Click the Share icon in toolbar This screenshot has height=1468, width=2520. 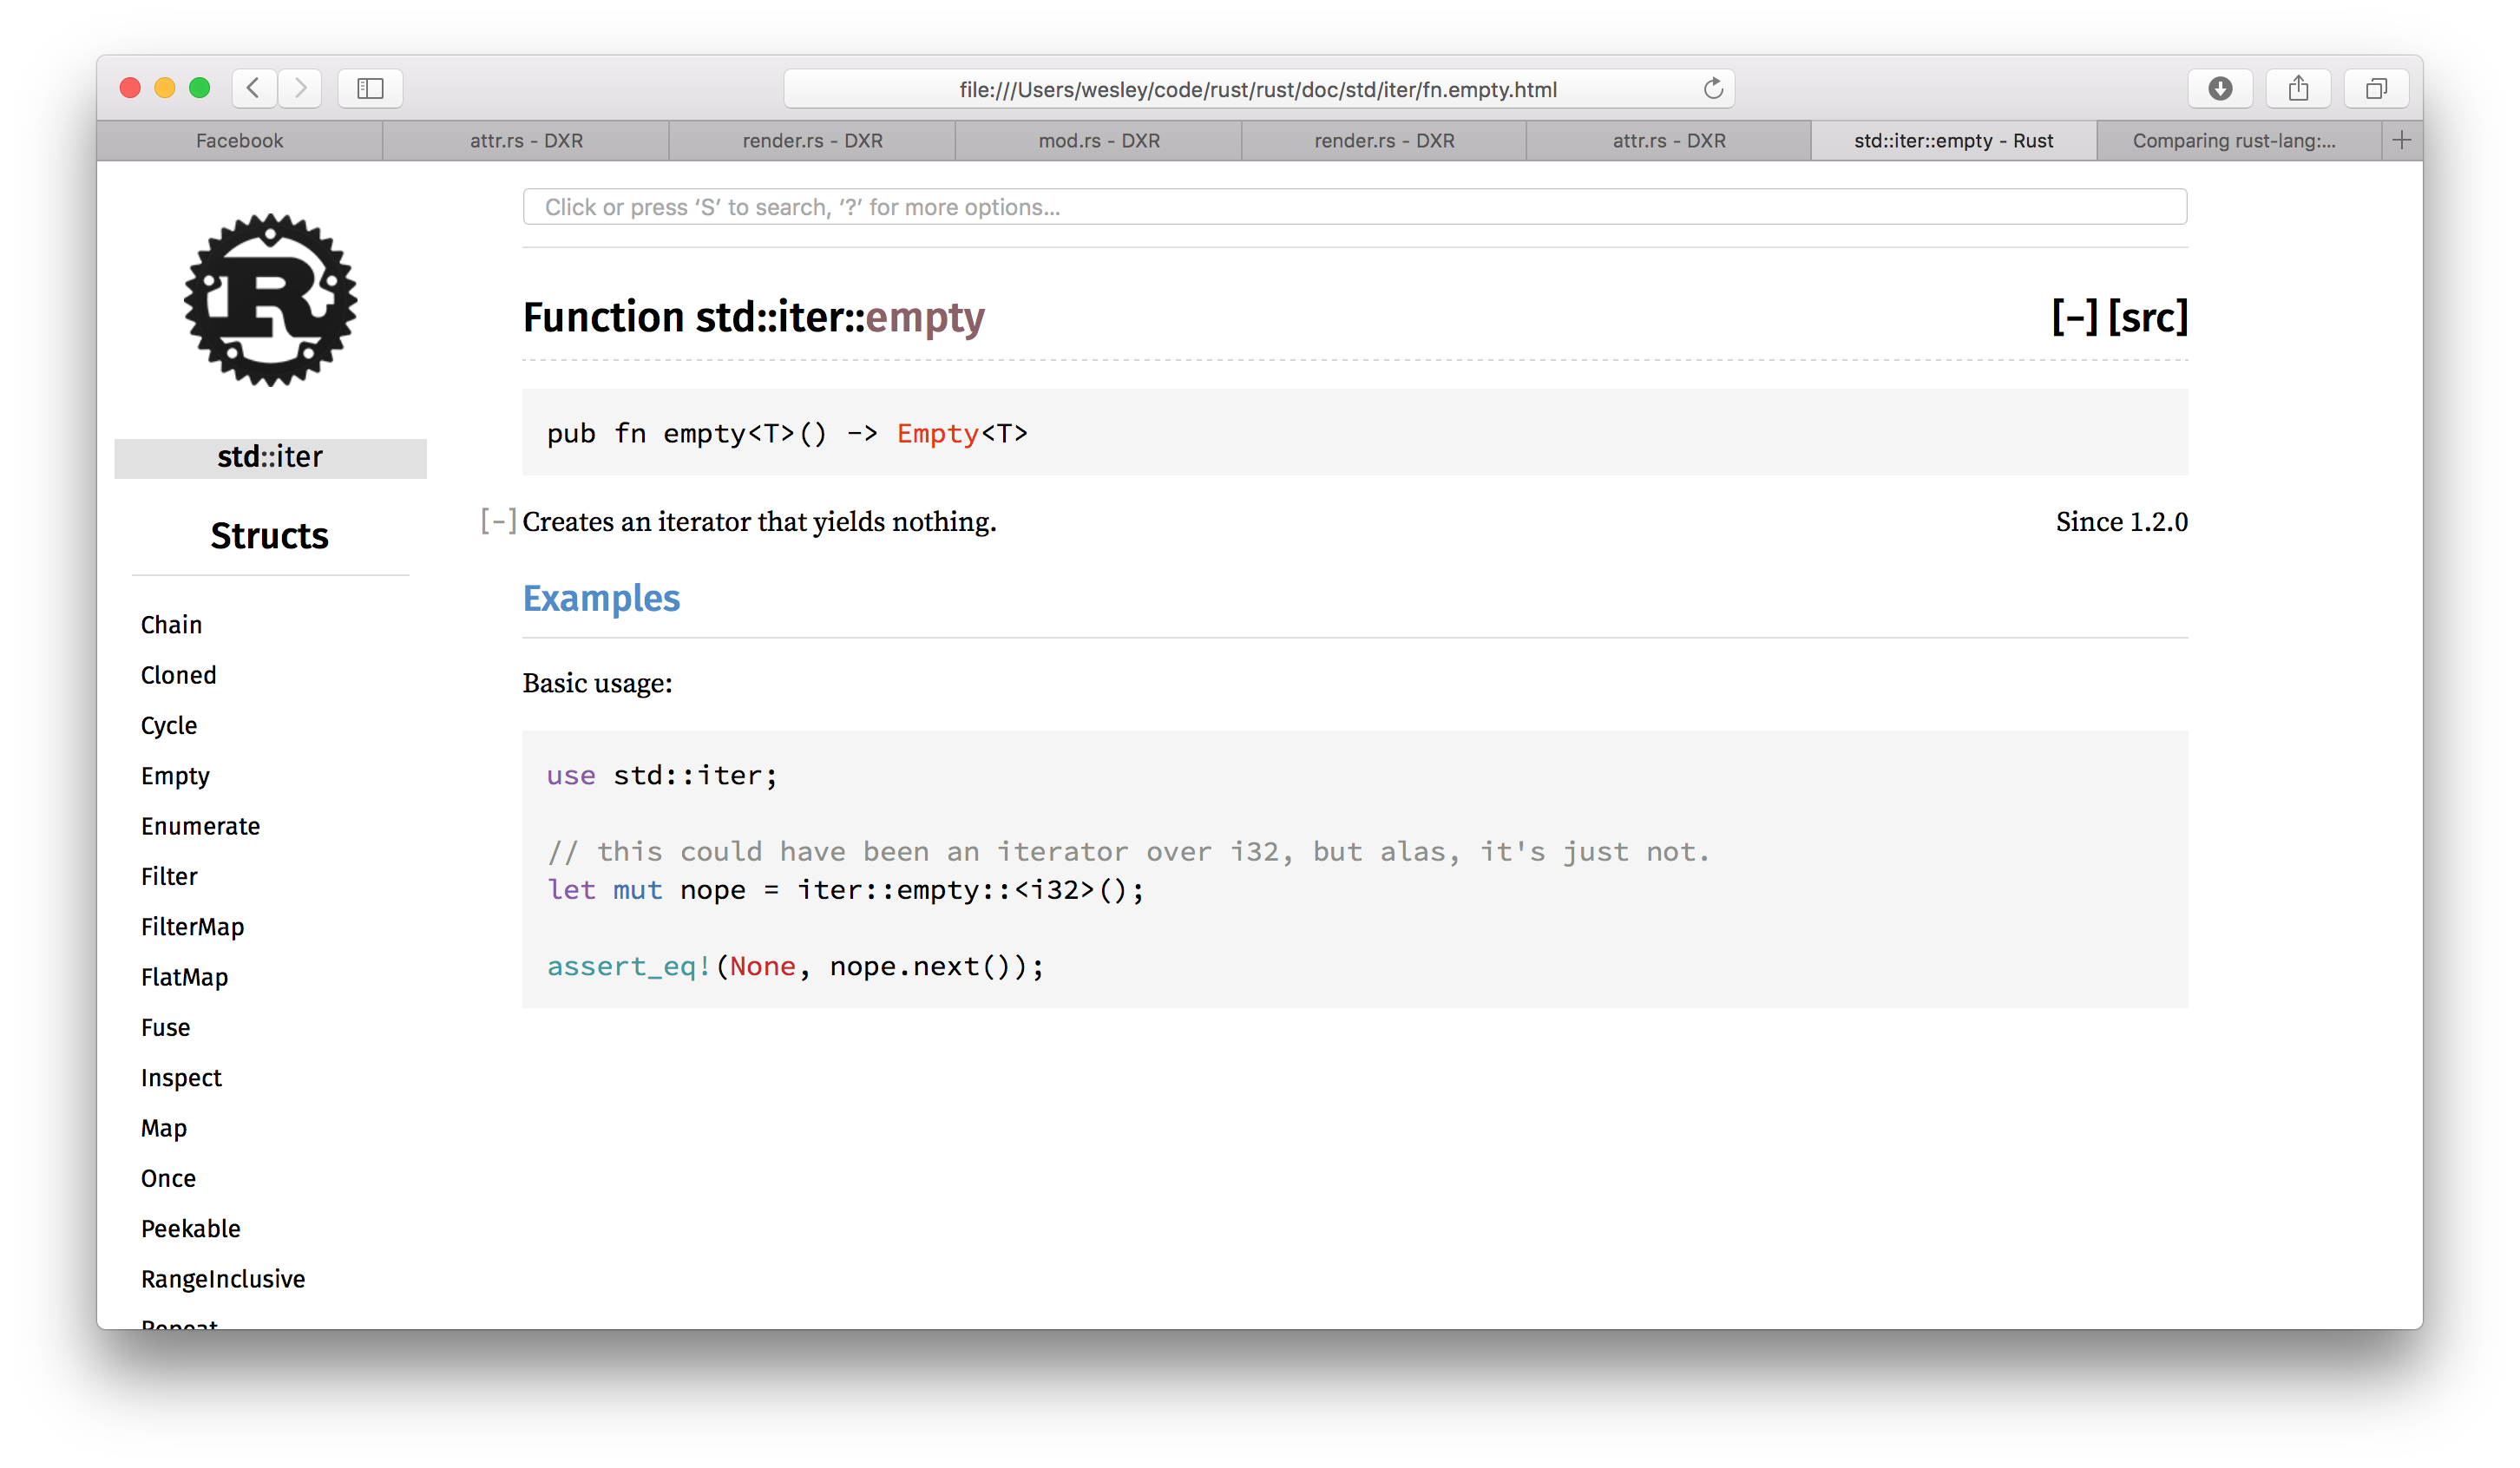(x=2298, y=88)
